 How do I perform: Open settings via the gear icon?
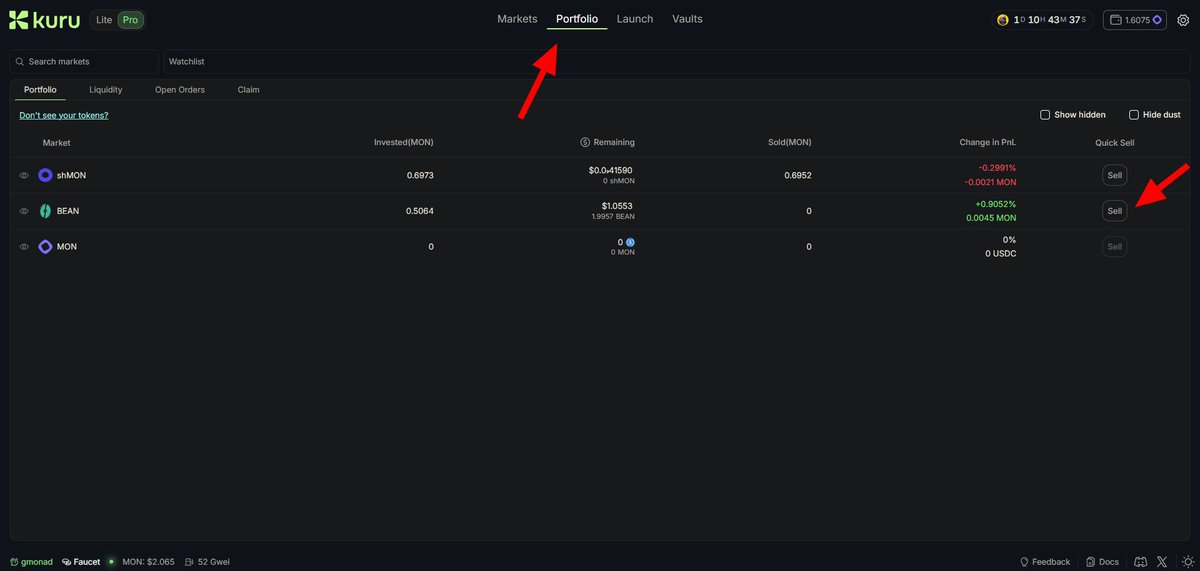(1183, 20)
